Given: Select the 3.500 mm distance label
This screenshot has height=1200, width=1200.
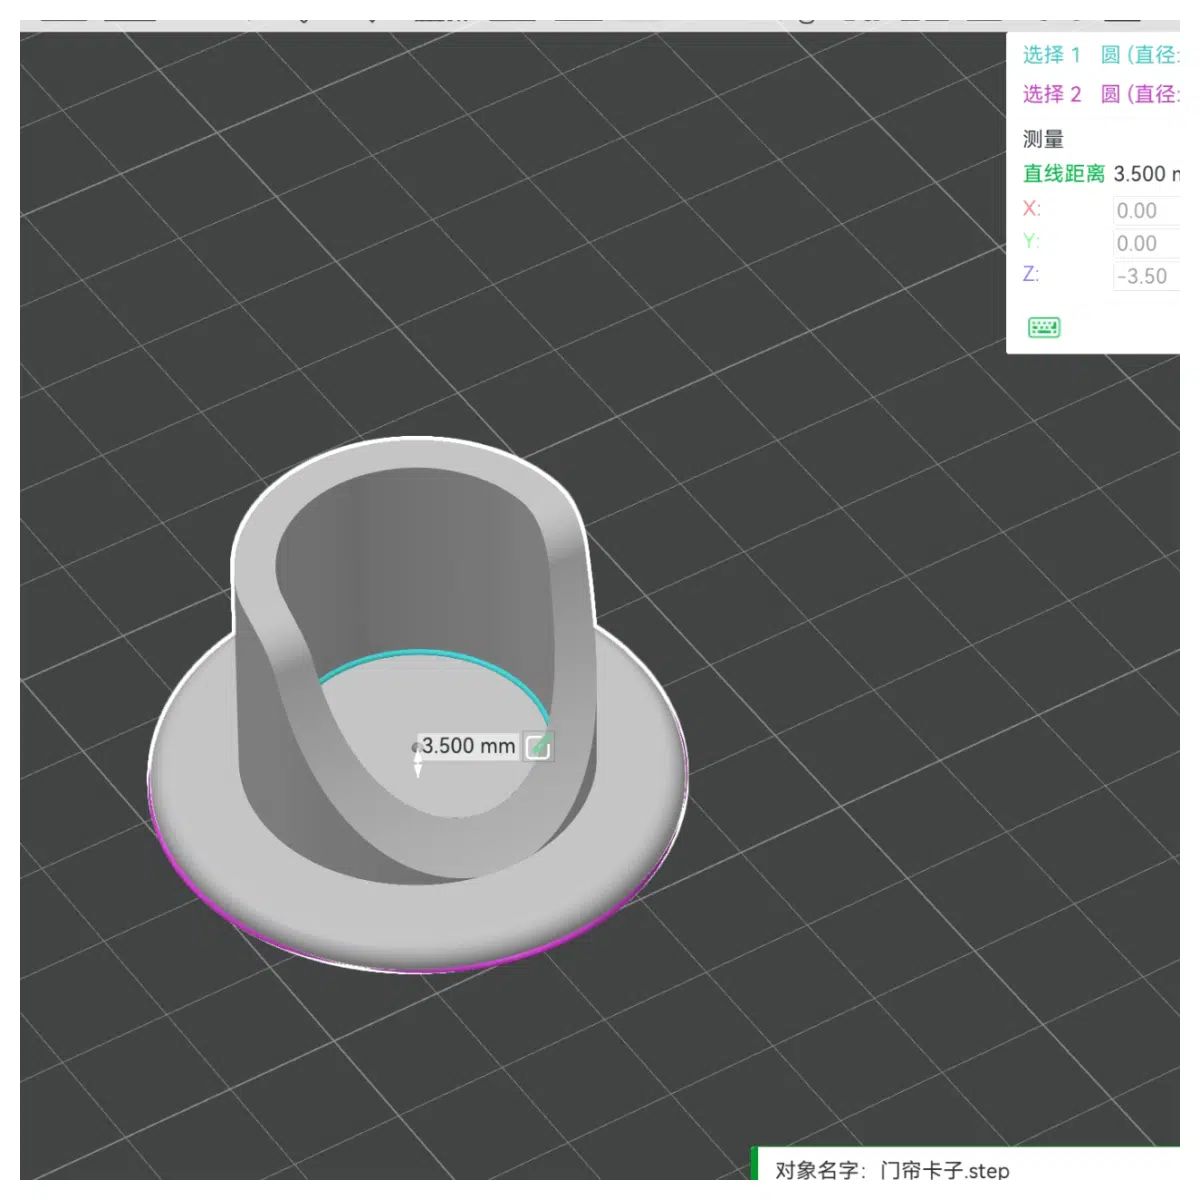Looking at the screenshot, I should [468, 746].
